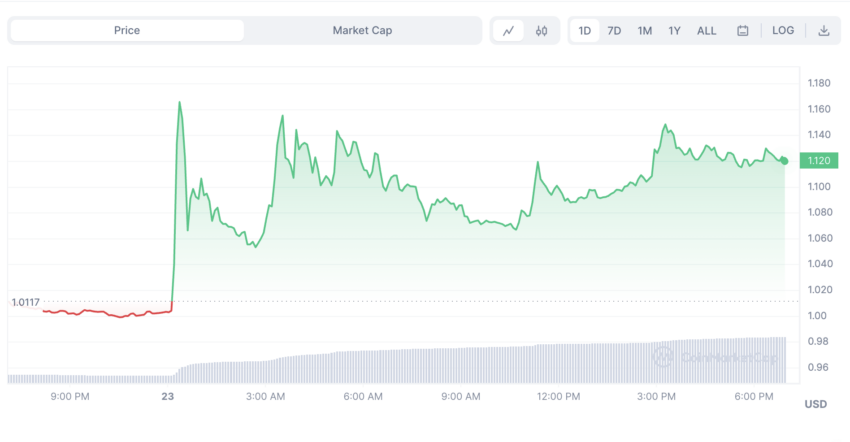
Task: Click the 12:00 PM label on the time axis
Action: click(558, 396)
